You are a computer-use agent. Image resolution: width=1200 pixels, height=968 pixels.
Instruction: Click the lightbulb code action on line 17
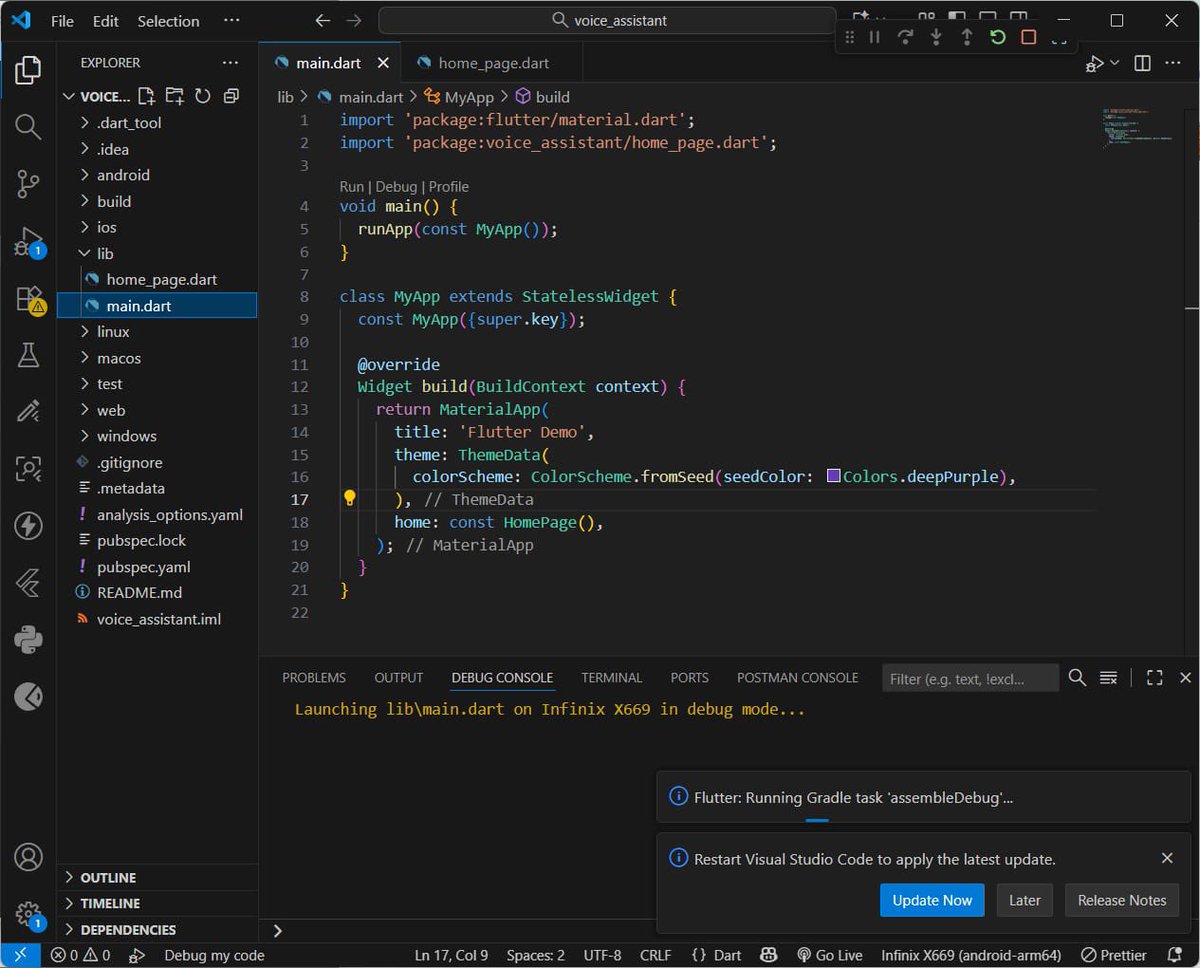point(350,498)
